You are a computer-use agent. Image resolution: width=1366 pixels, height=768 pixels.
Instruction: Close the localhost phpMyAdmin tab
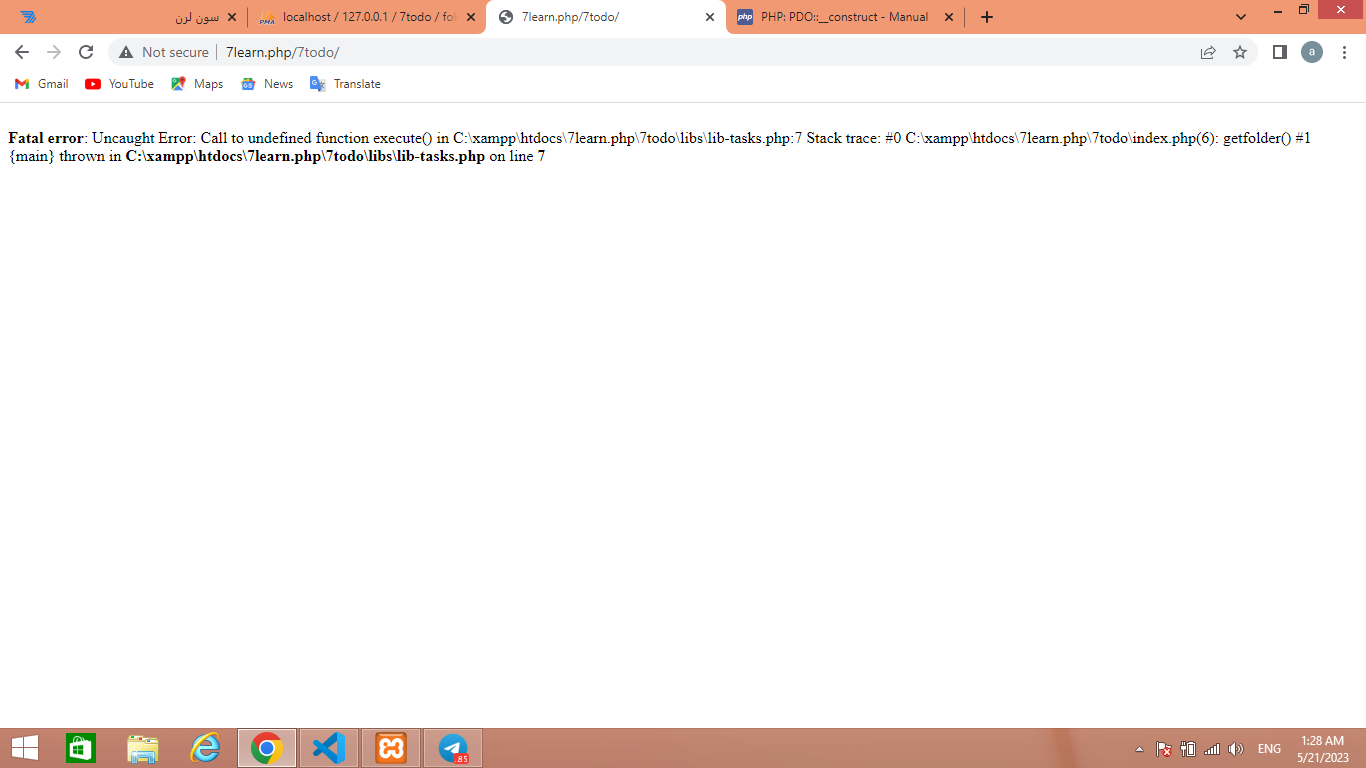click(471, 17)
